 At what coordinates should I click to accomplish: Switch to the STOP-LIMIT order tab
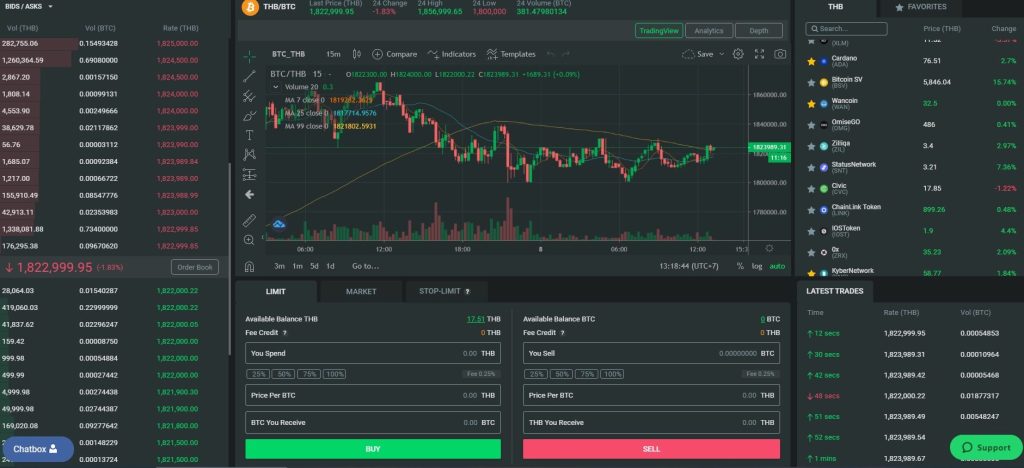pyautogui.click(x=445, y=291)
